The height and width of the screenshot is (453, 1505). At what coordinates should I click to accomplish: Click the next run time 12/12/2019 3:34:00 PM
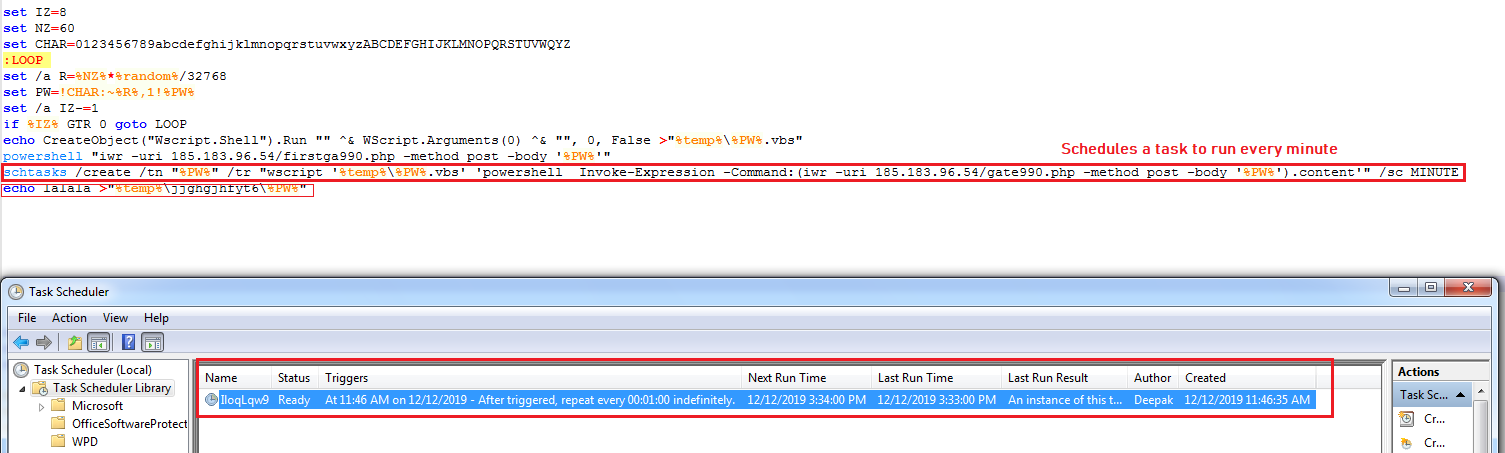(806, 399)
